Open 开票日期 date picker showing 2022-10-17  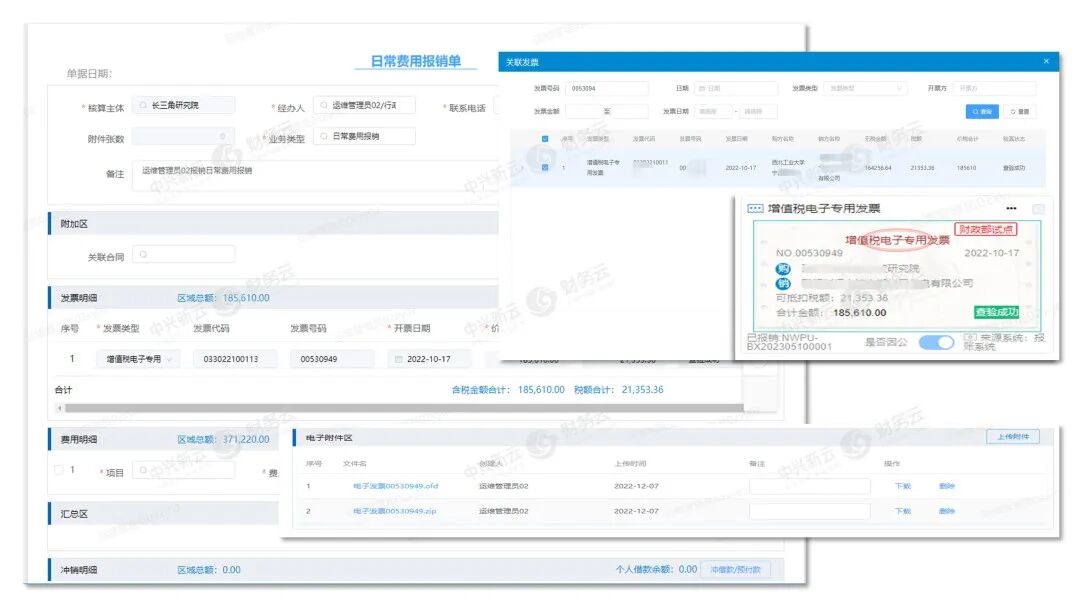[429, 359]
